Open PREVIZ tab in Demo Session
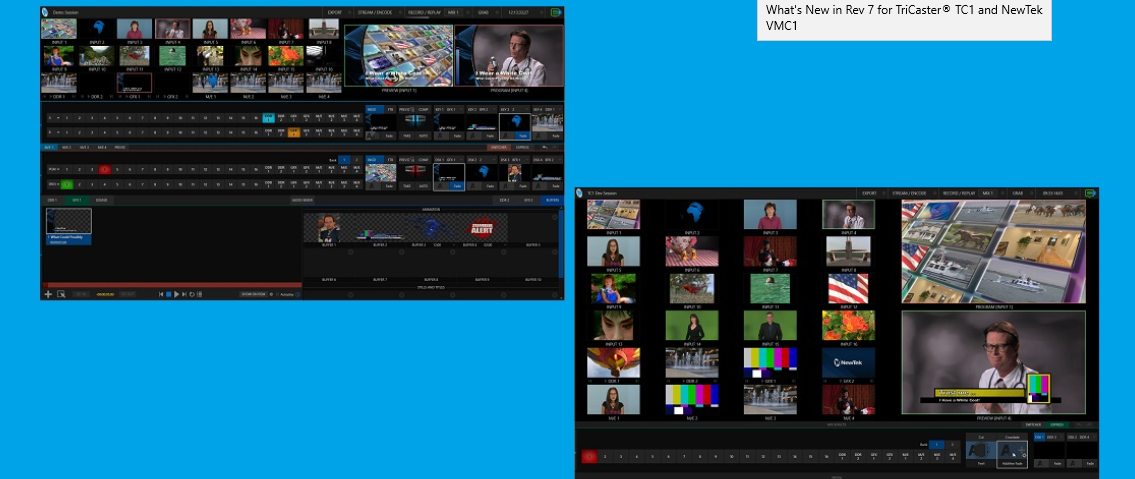Viewport: 1135px width, 479px height. tap(119, 148)
